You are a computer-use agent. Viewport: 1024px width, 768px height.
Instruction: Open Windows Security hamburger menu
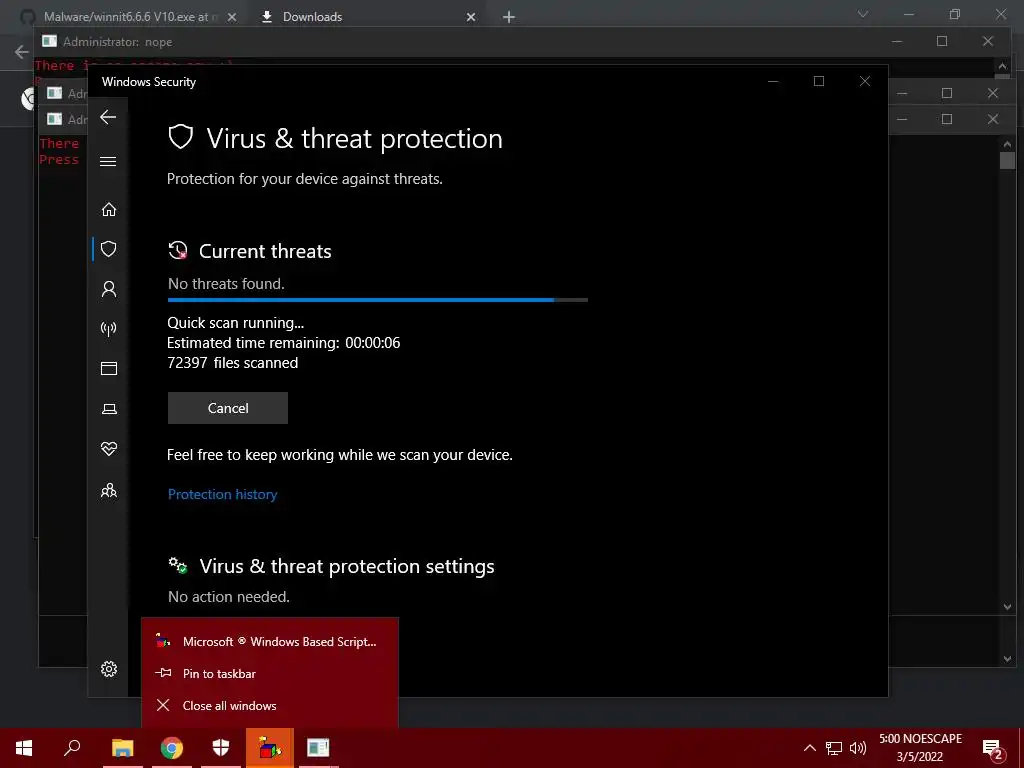coord(108,161)
